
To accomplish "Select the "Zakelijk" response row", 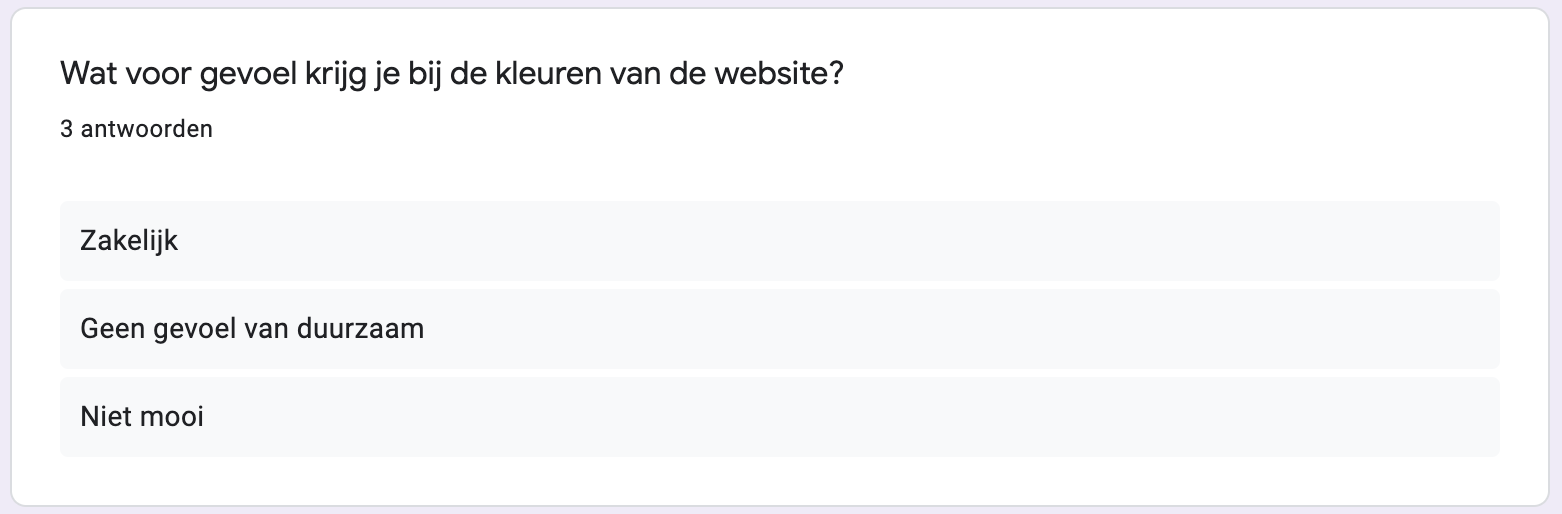I will (779, 241).
